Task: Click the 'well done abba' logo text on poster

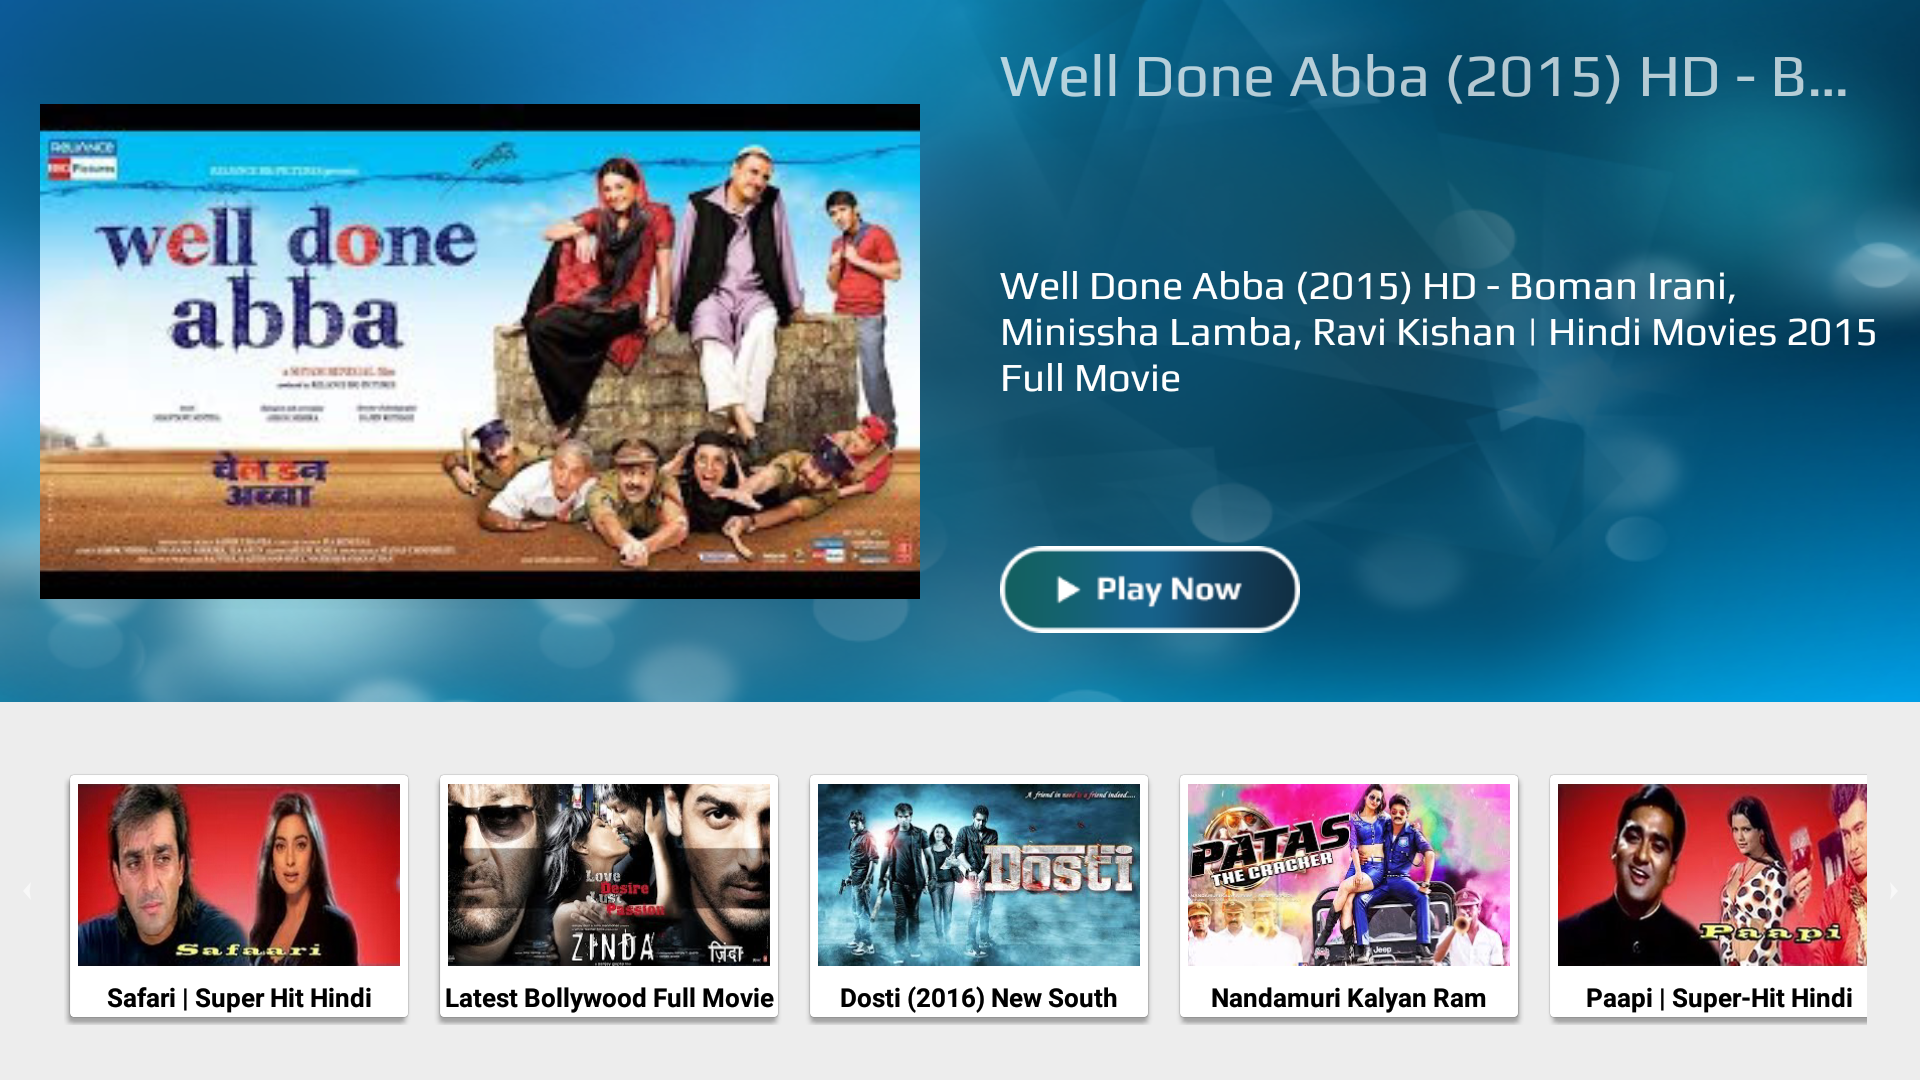Action: (x=287, y=278)
